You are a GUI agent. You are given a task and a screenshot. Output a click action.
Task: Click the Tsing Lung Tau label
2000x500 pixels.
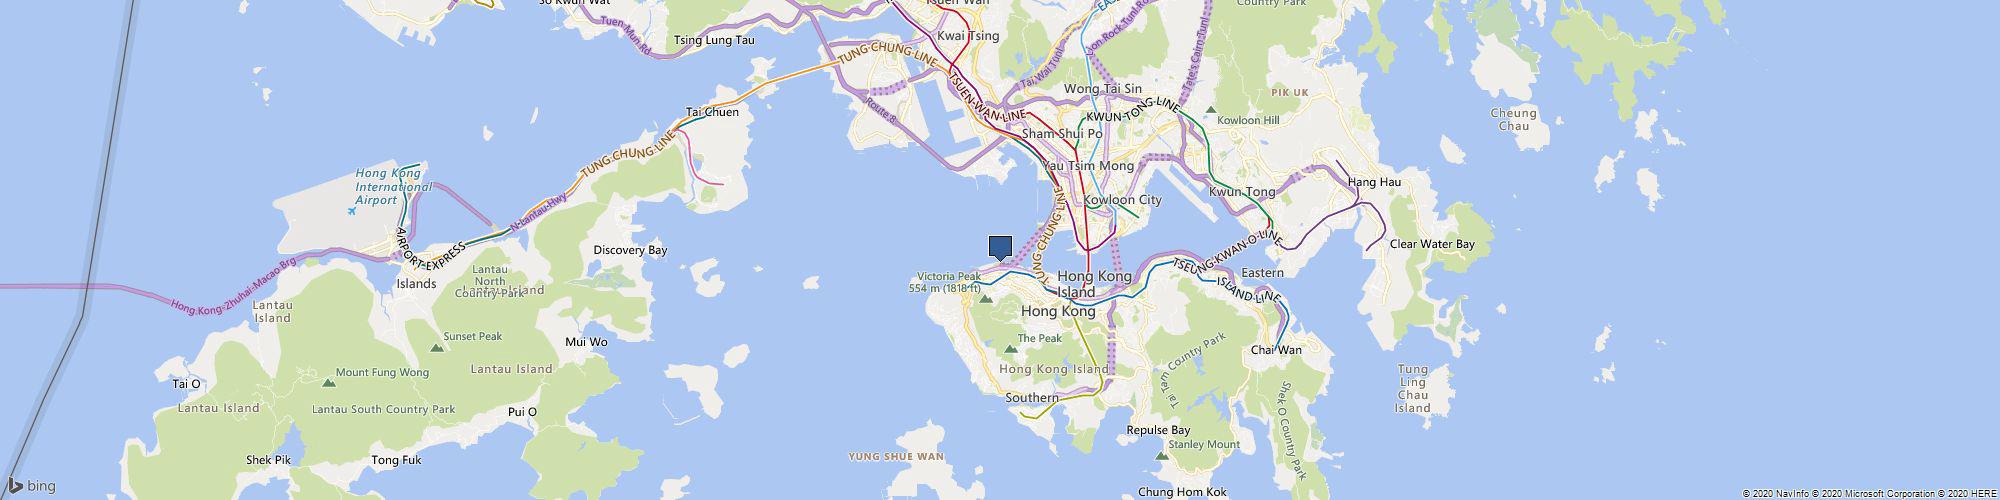pos(714,41)
